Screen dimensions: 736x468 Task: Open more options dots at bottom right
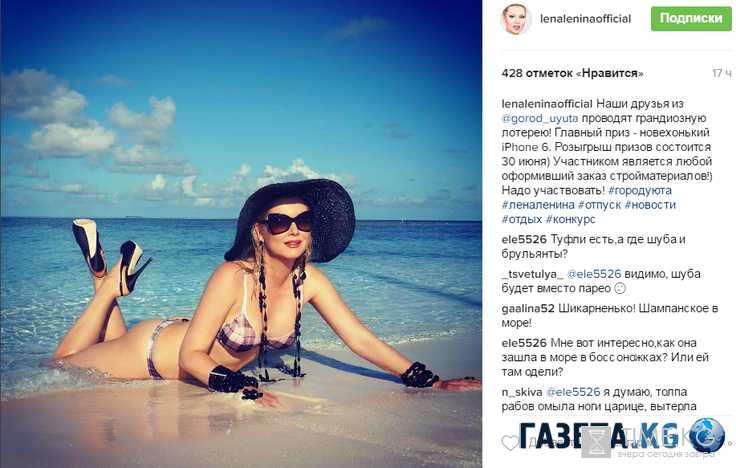[729, 443]
